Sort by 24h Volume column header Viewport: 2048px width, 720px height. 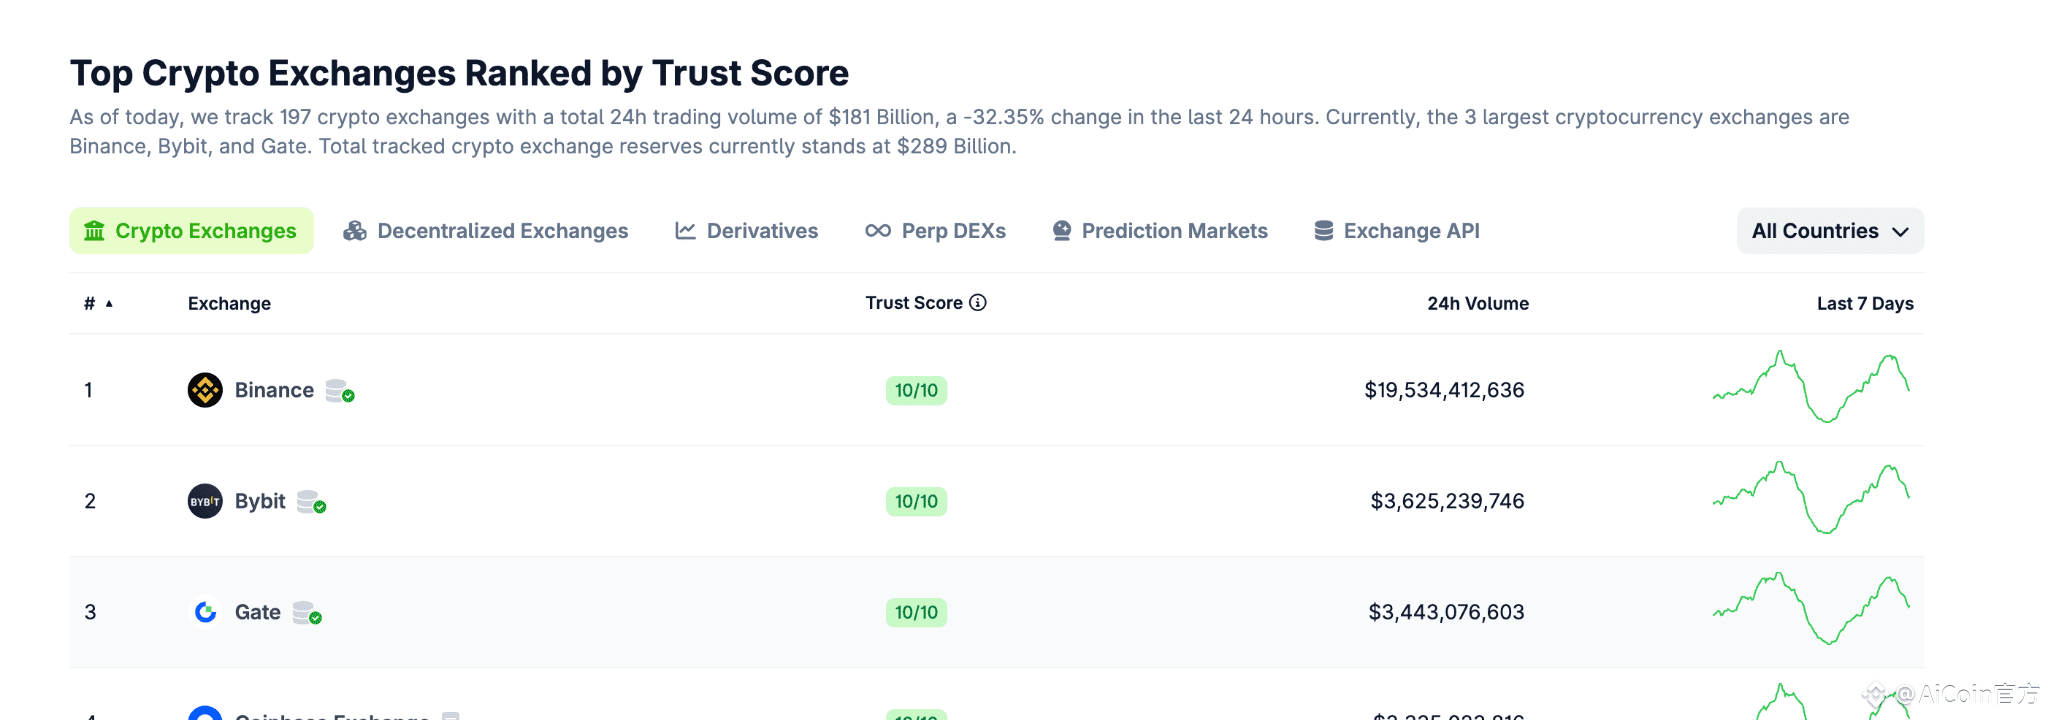coord(1477,304)
